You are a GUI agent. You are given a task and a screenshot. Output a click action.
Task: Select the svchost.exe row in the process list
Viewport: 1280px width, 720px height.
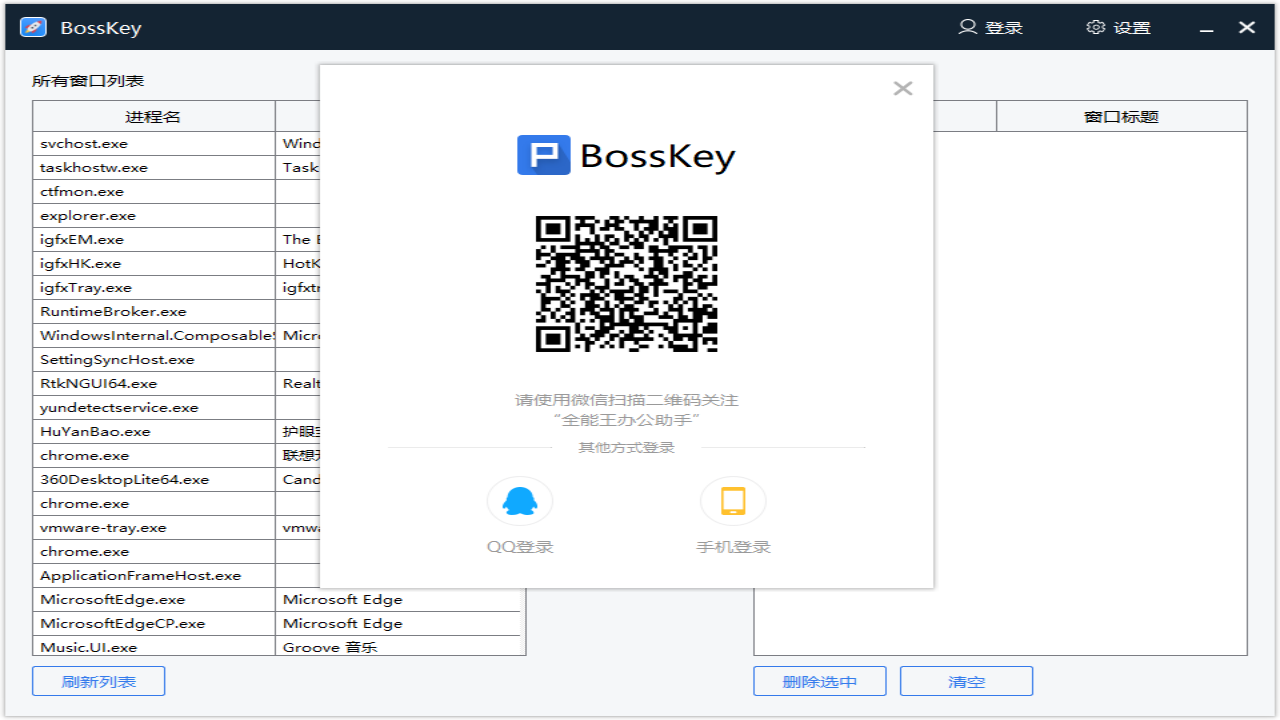[150, 143]
